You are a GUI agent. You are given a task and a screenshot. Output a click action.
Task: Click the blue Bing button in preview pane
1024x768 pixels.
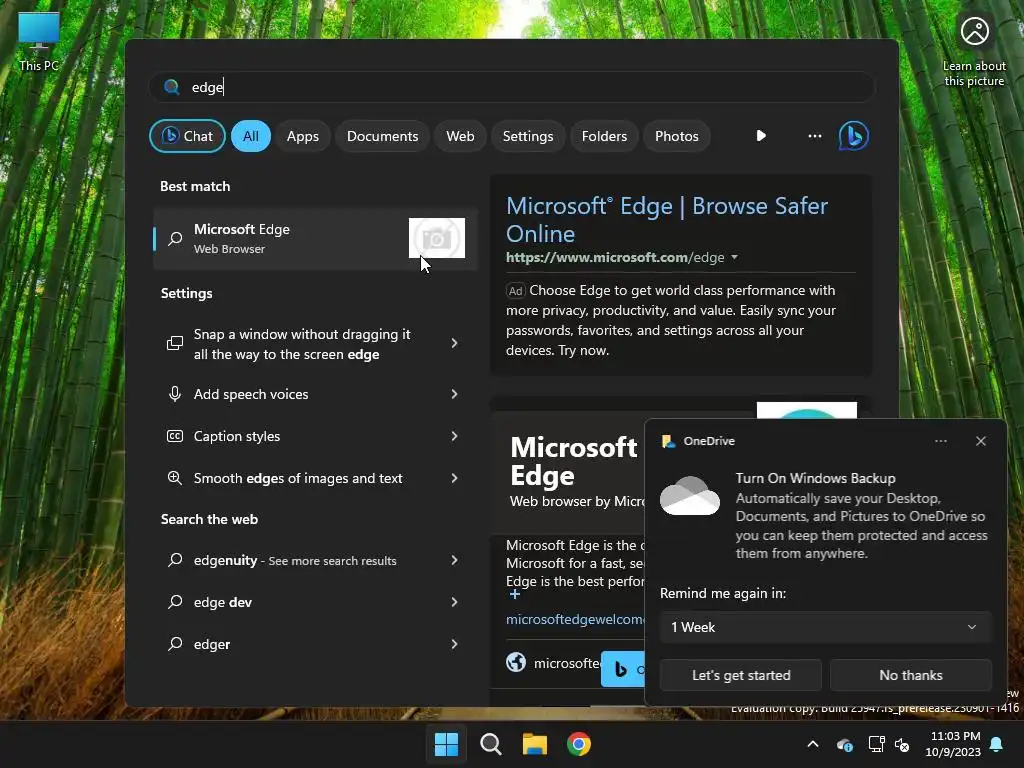click(x=622, y=669)
